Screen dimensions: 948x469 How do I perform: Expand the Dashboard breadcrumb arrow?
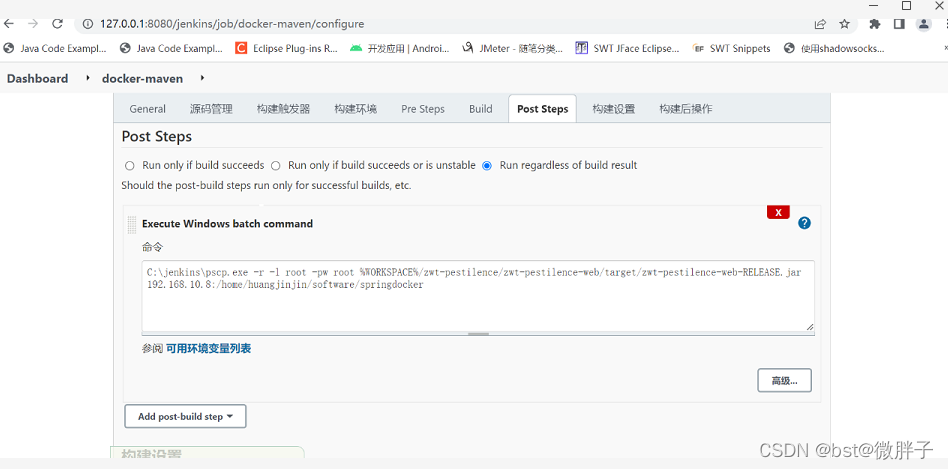pos(87,78)
